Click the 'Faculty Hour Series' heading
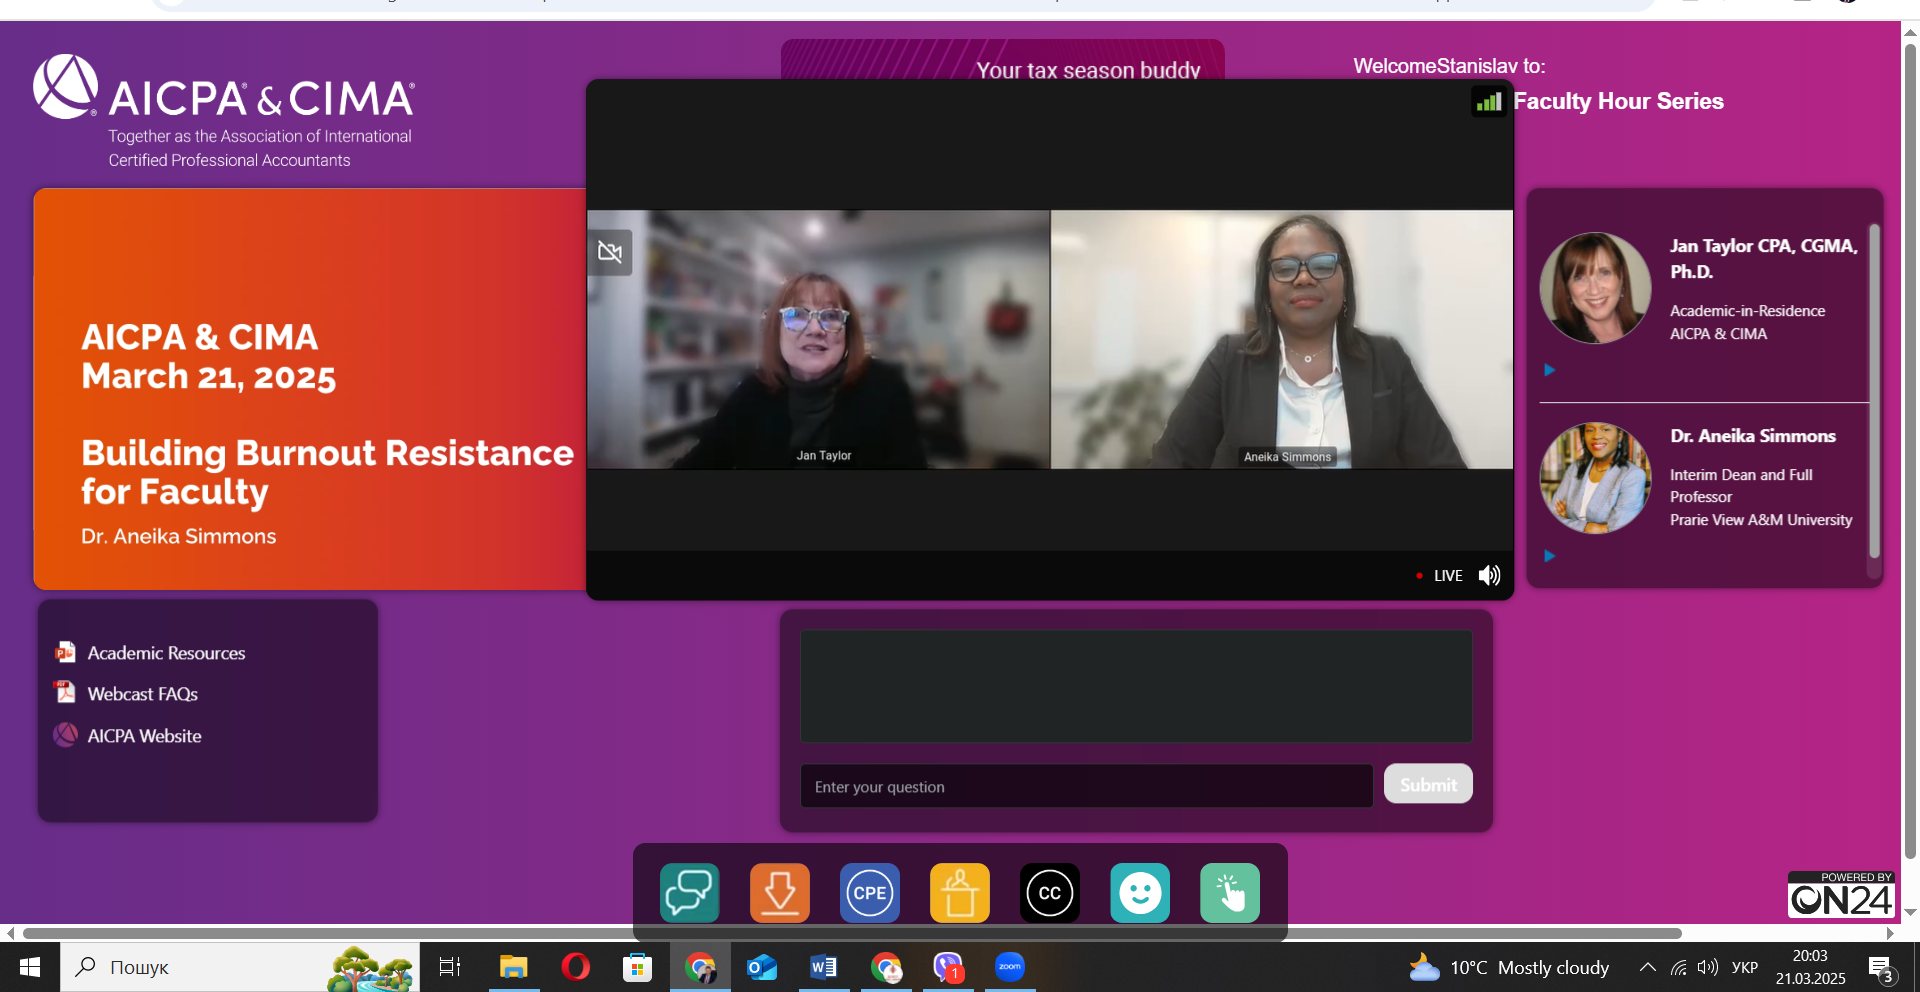1920x992 pixels. tap(1618, 101)
